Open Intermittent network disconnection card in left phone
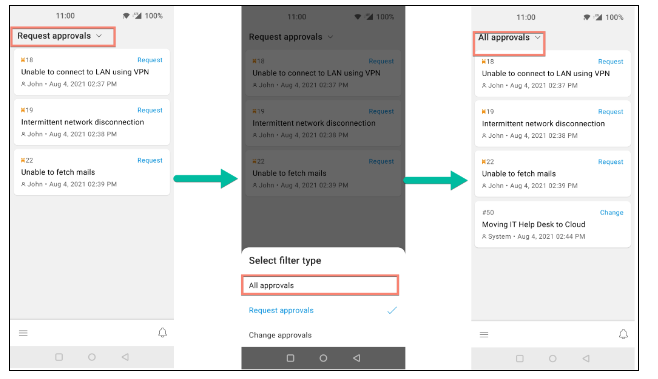 [x=92, y=122]
